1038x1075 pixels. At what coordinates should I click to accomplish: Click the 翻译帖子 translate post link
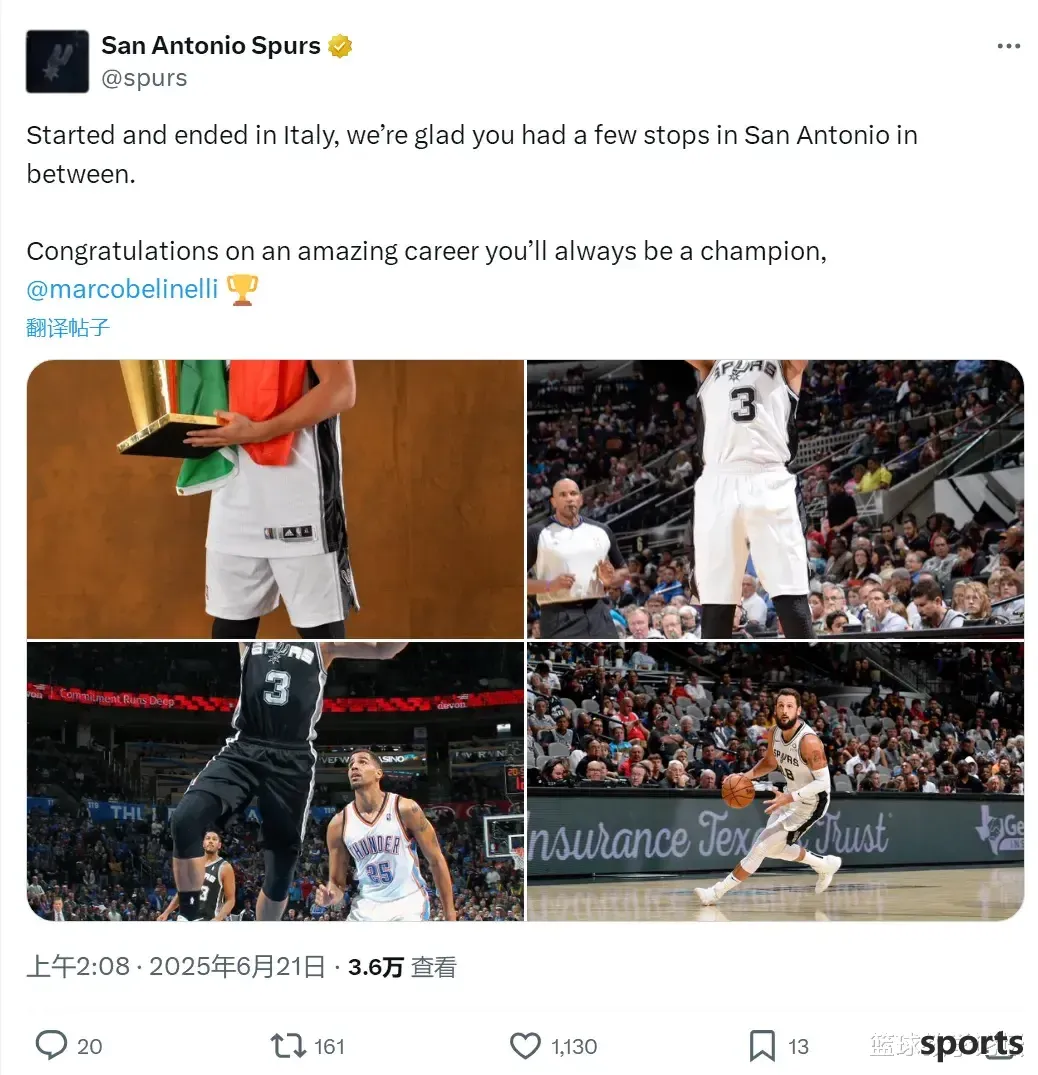point(68,327)
